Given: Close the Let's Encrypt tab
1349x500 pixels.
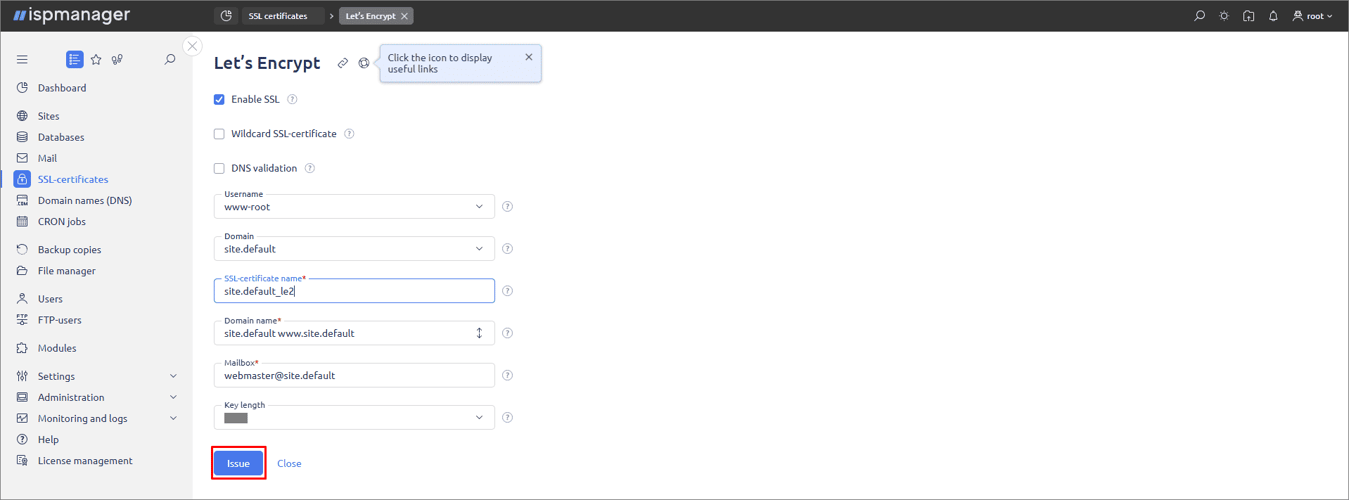Looking at the screenshot, I should click(x=404, y=16).
